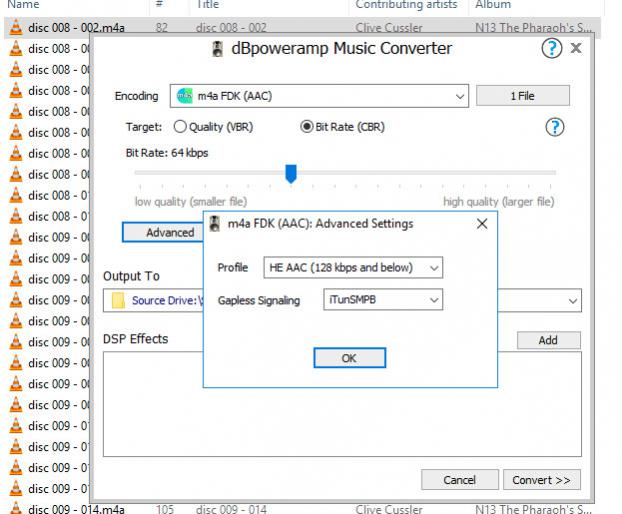Select the Bit Rate (CBR) radio button

pos(307,127)
